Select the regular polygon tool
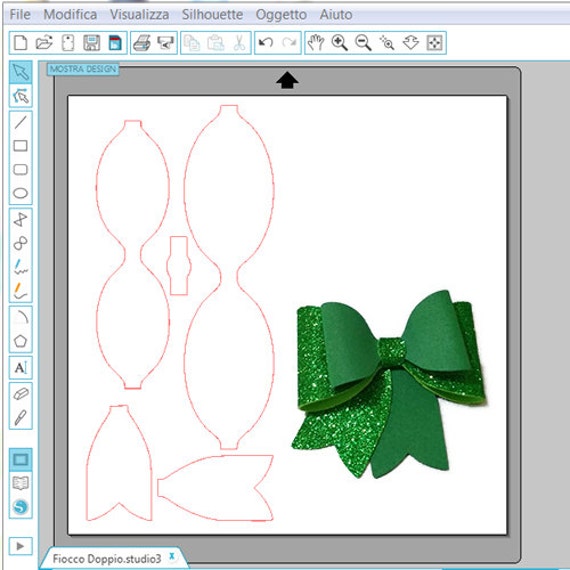The image size is (570, 570). 21,341
